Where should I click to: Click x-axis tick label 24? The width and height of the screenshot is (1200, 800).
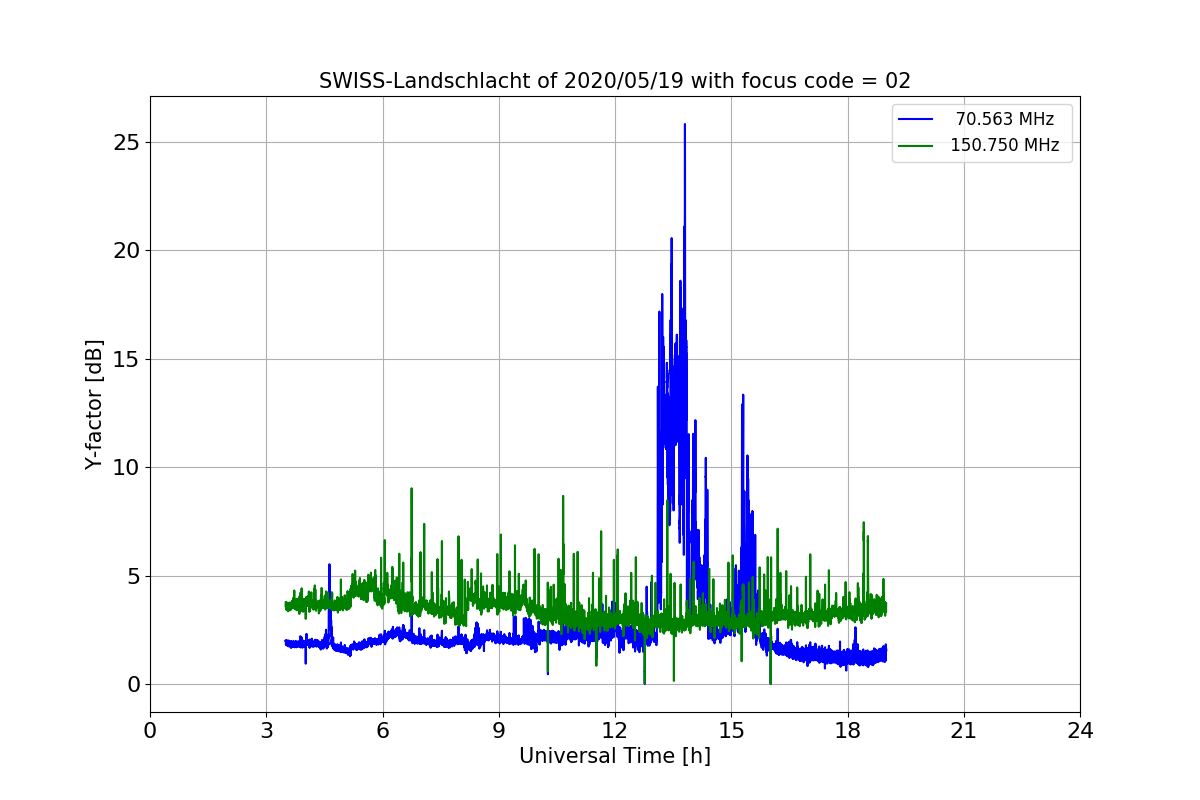pyautogui.click(x=1080, y=731)
